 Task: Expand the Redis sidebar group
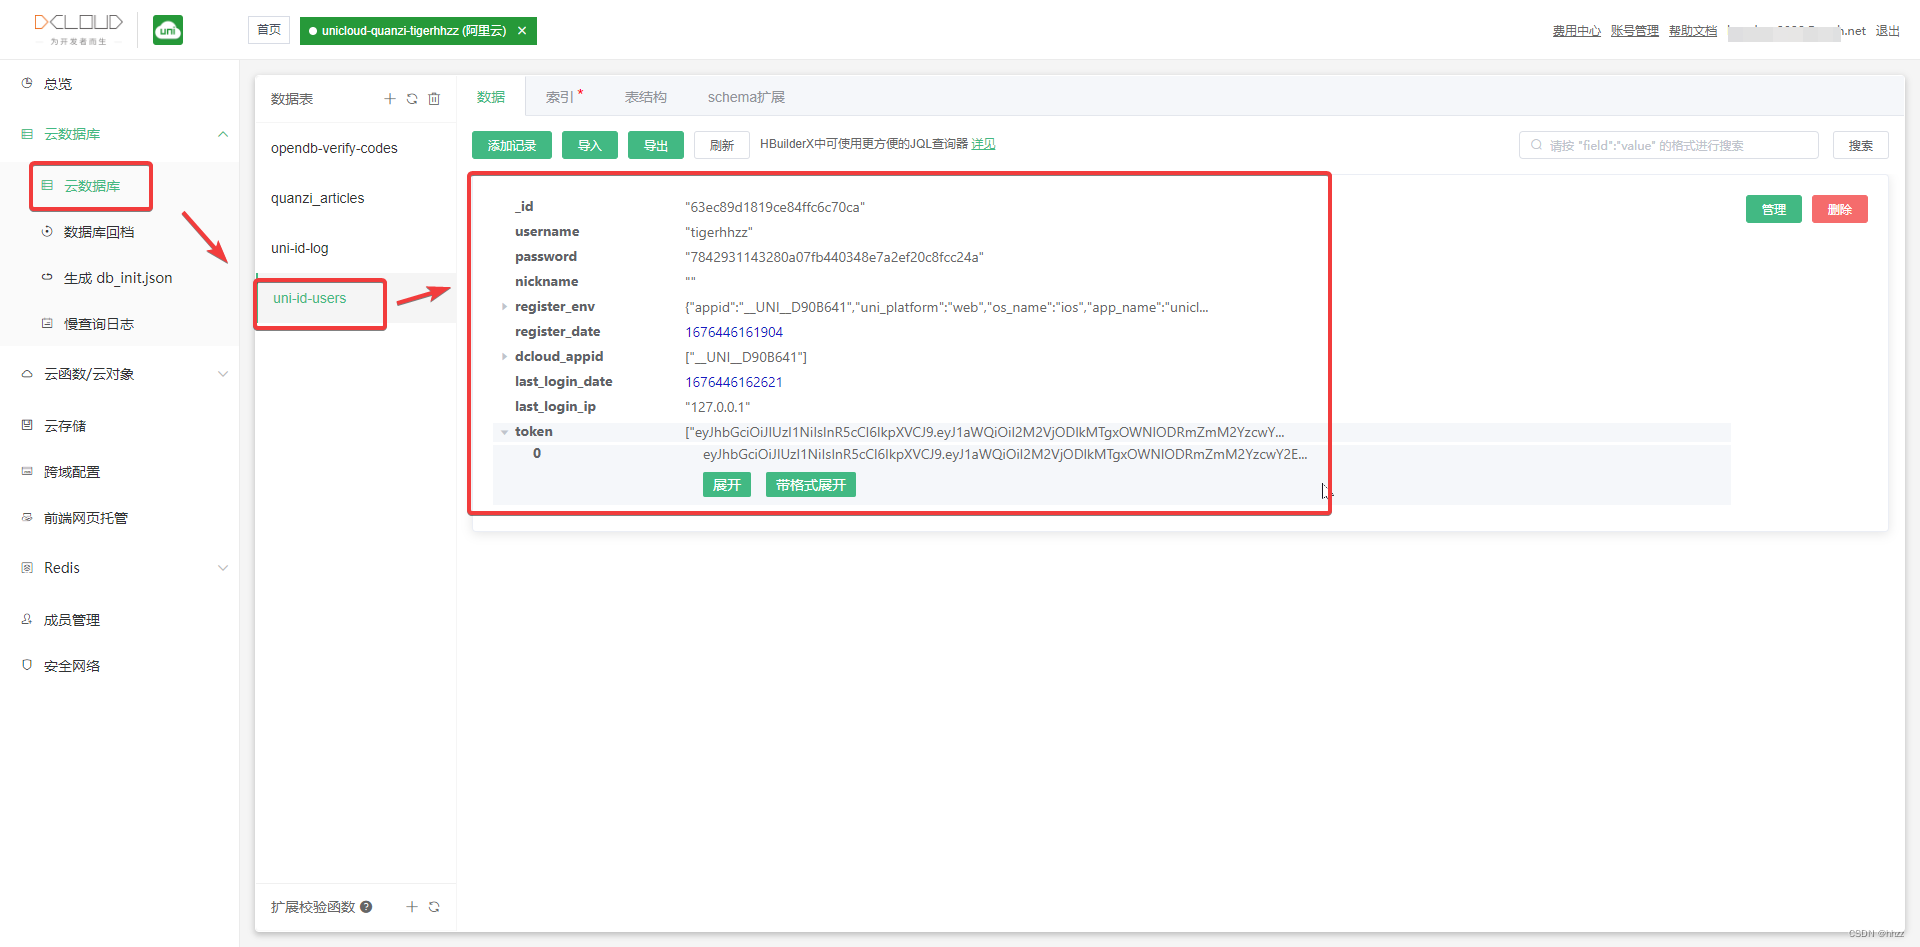223,568
